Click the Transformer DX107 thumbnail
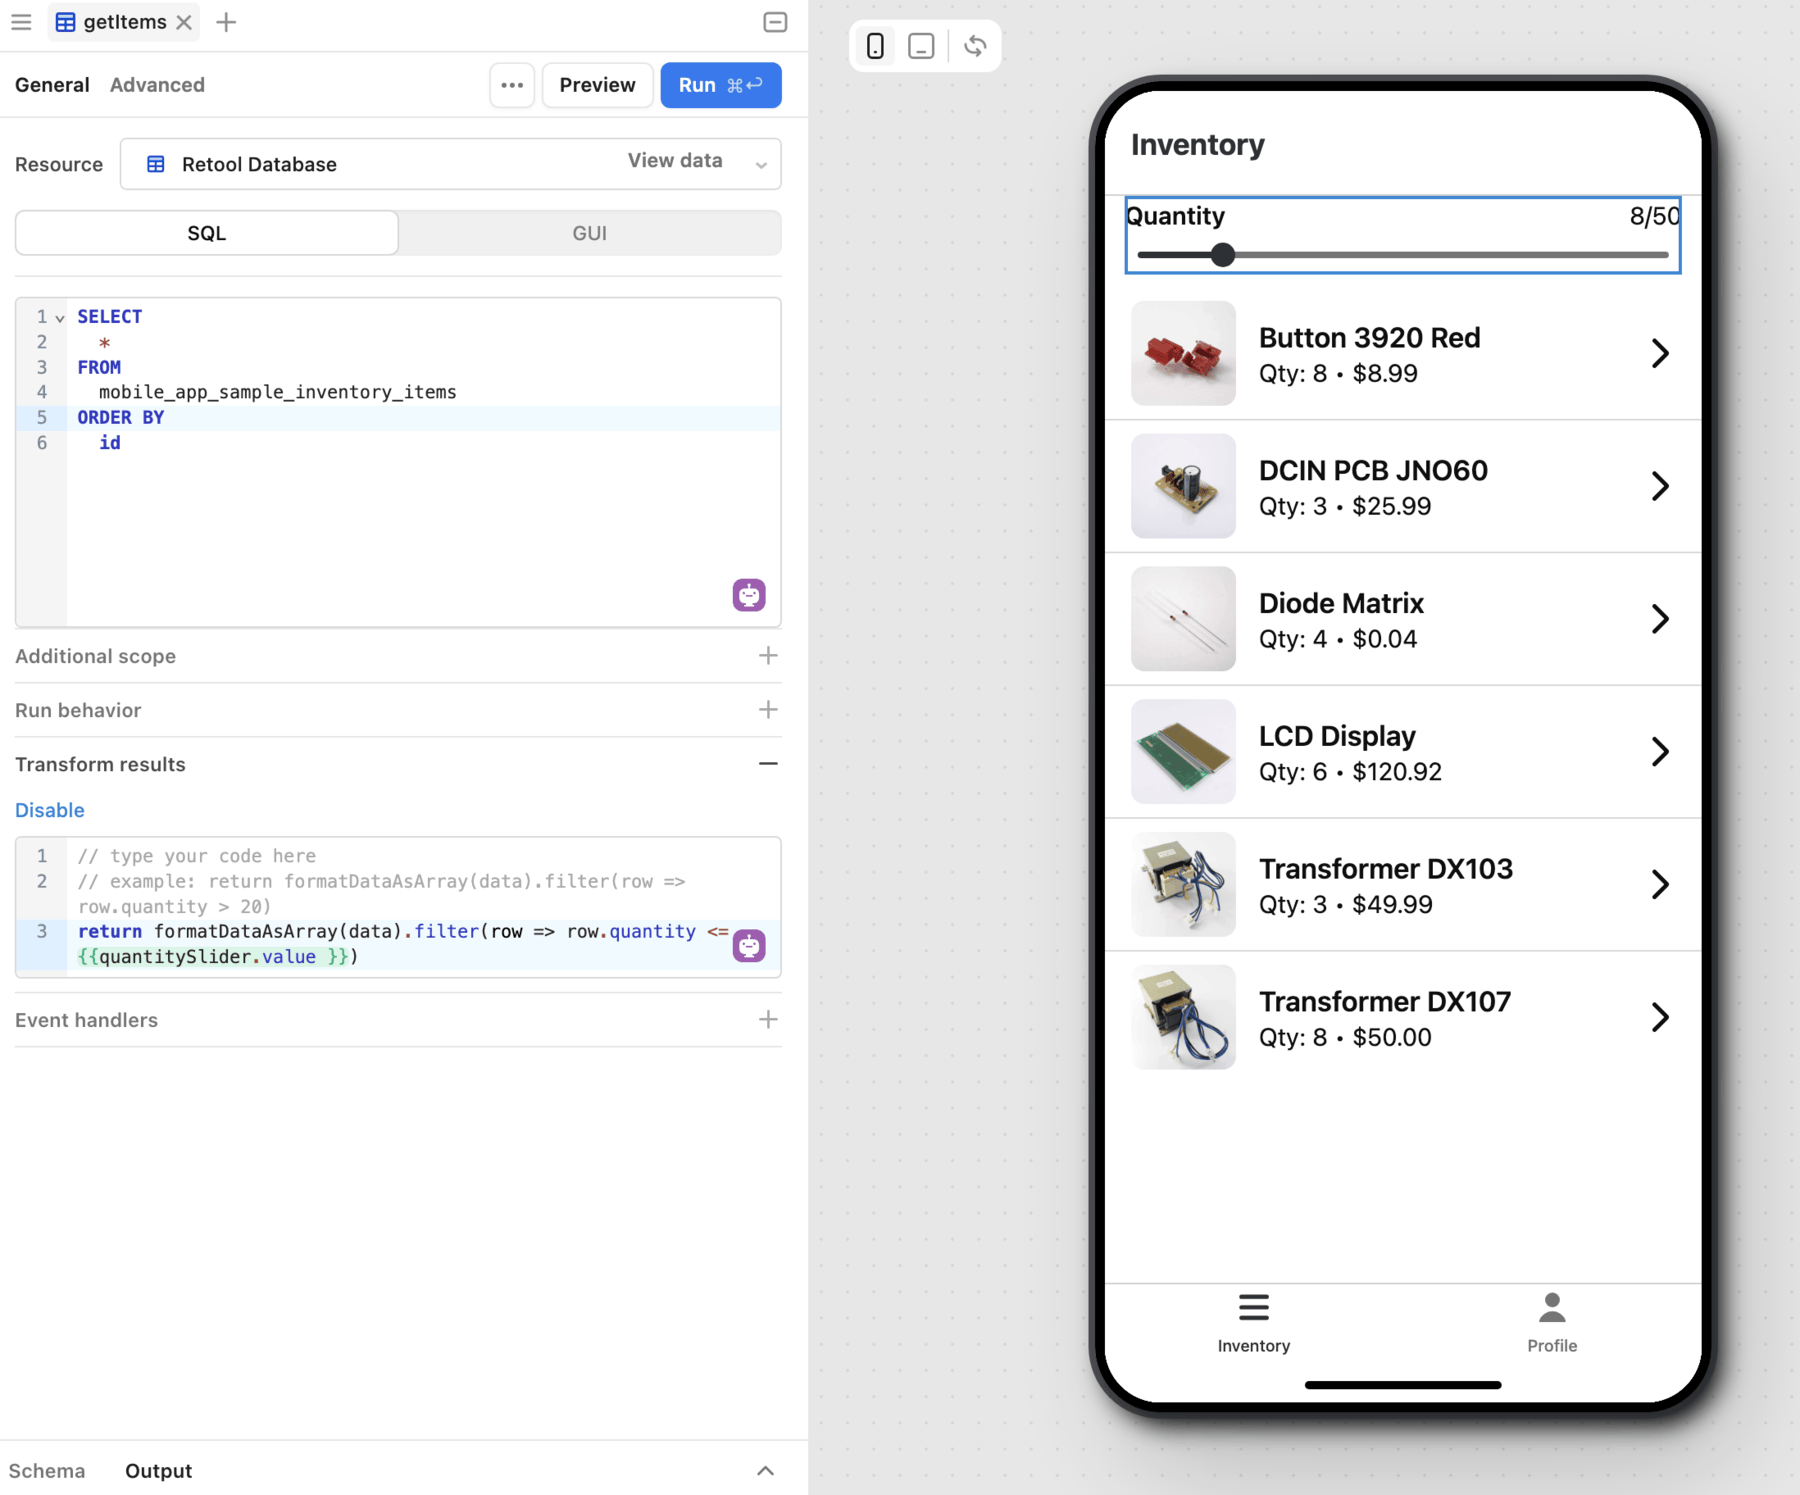This screenshot has width=1800, height=1495. tap(1183, 1017)
